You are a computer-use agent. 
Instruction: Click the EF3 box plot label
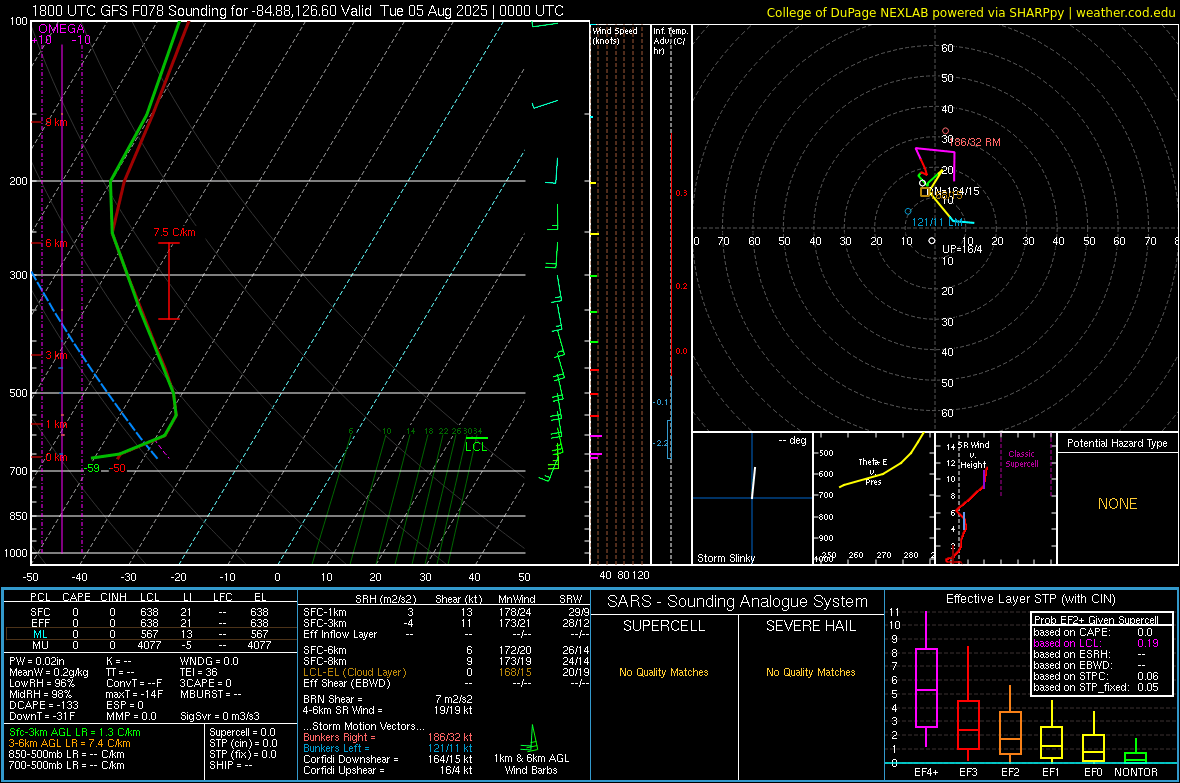968,772
